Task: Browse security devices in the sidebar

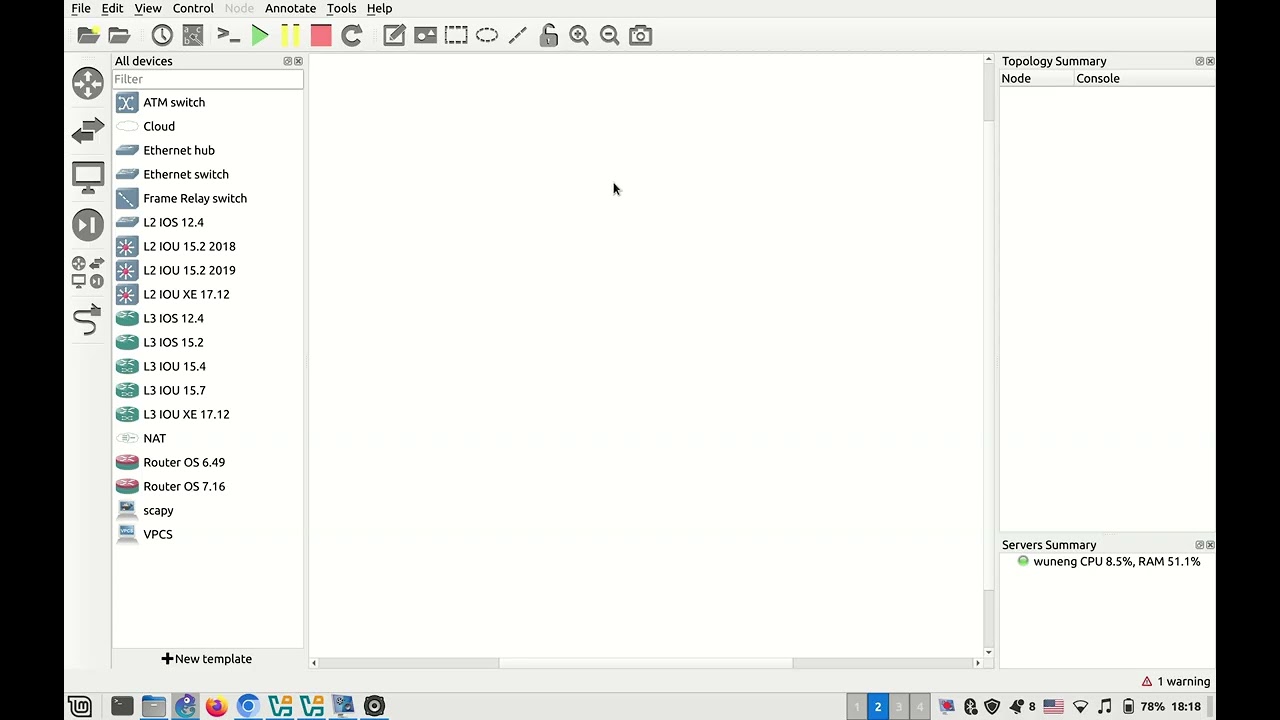Action: click(88, 224)
